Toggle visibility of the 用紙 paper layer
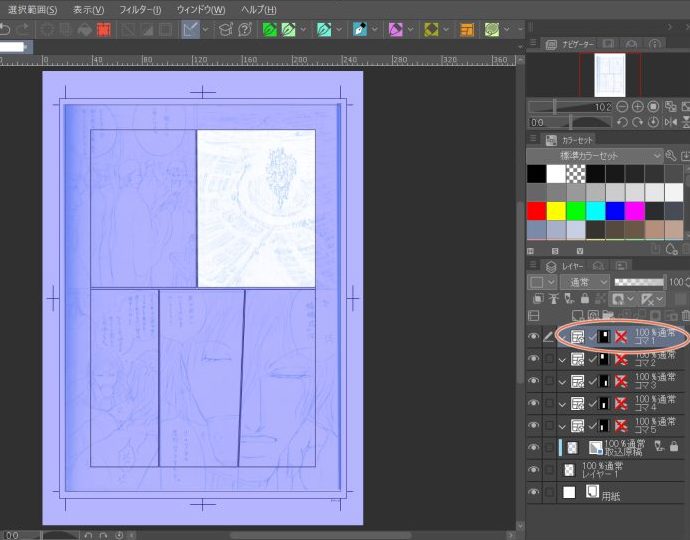The image size is (690, 540). click(x=534, y=492)
